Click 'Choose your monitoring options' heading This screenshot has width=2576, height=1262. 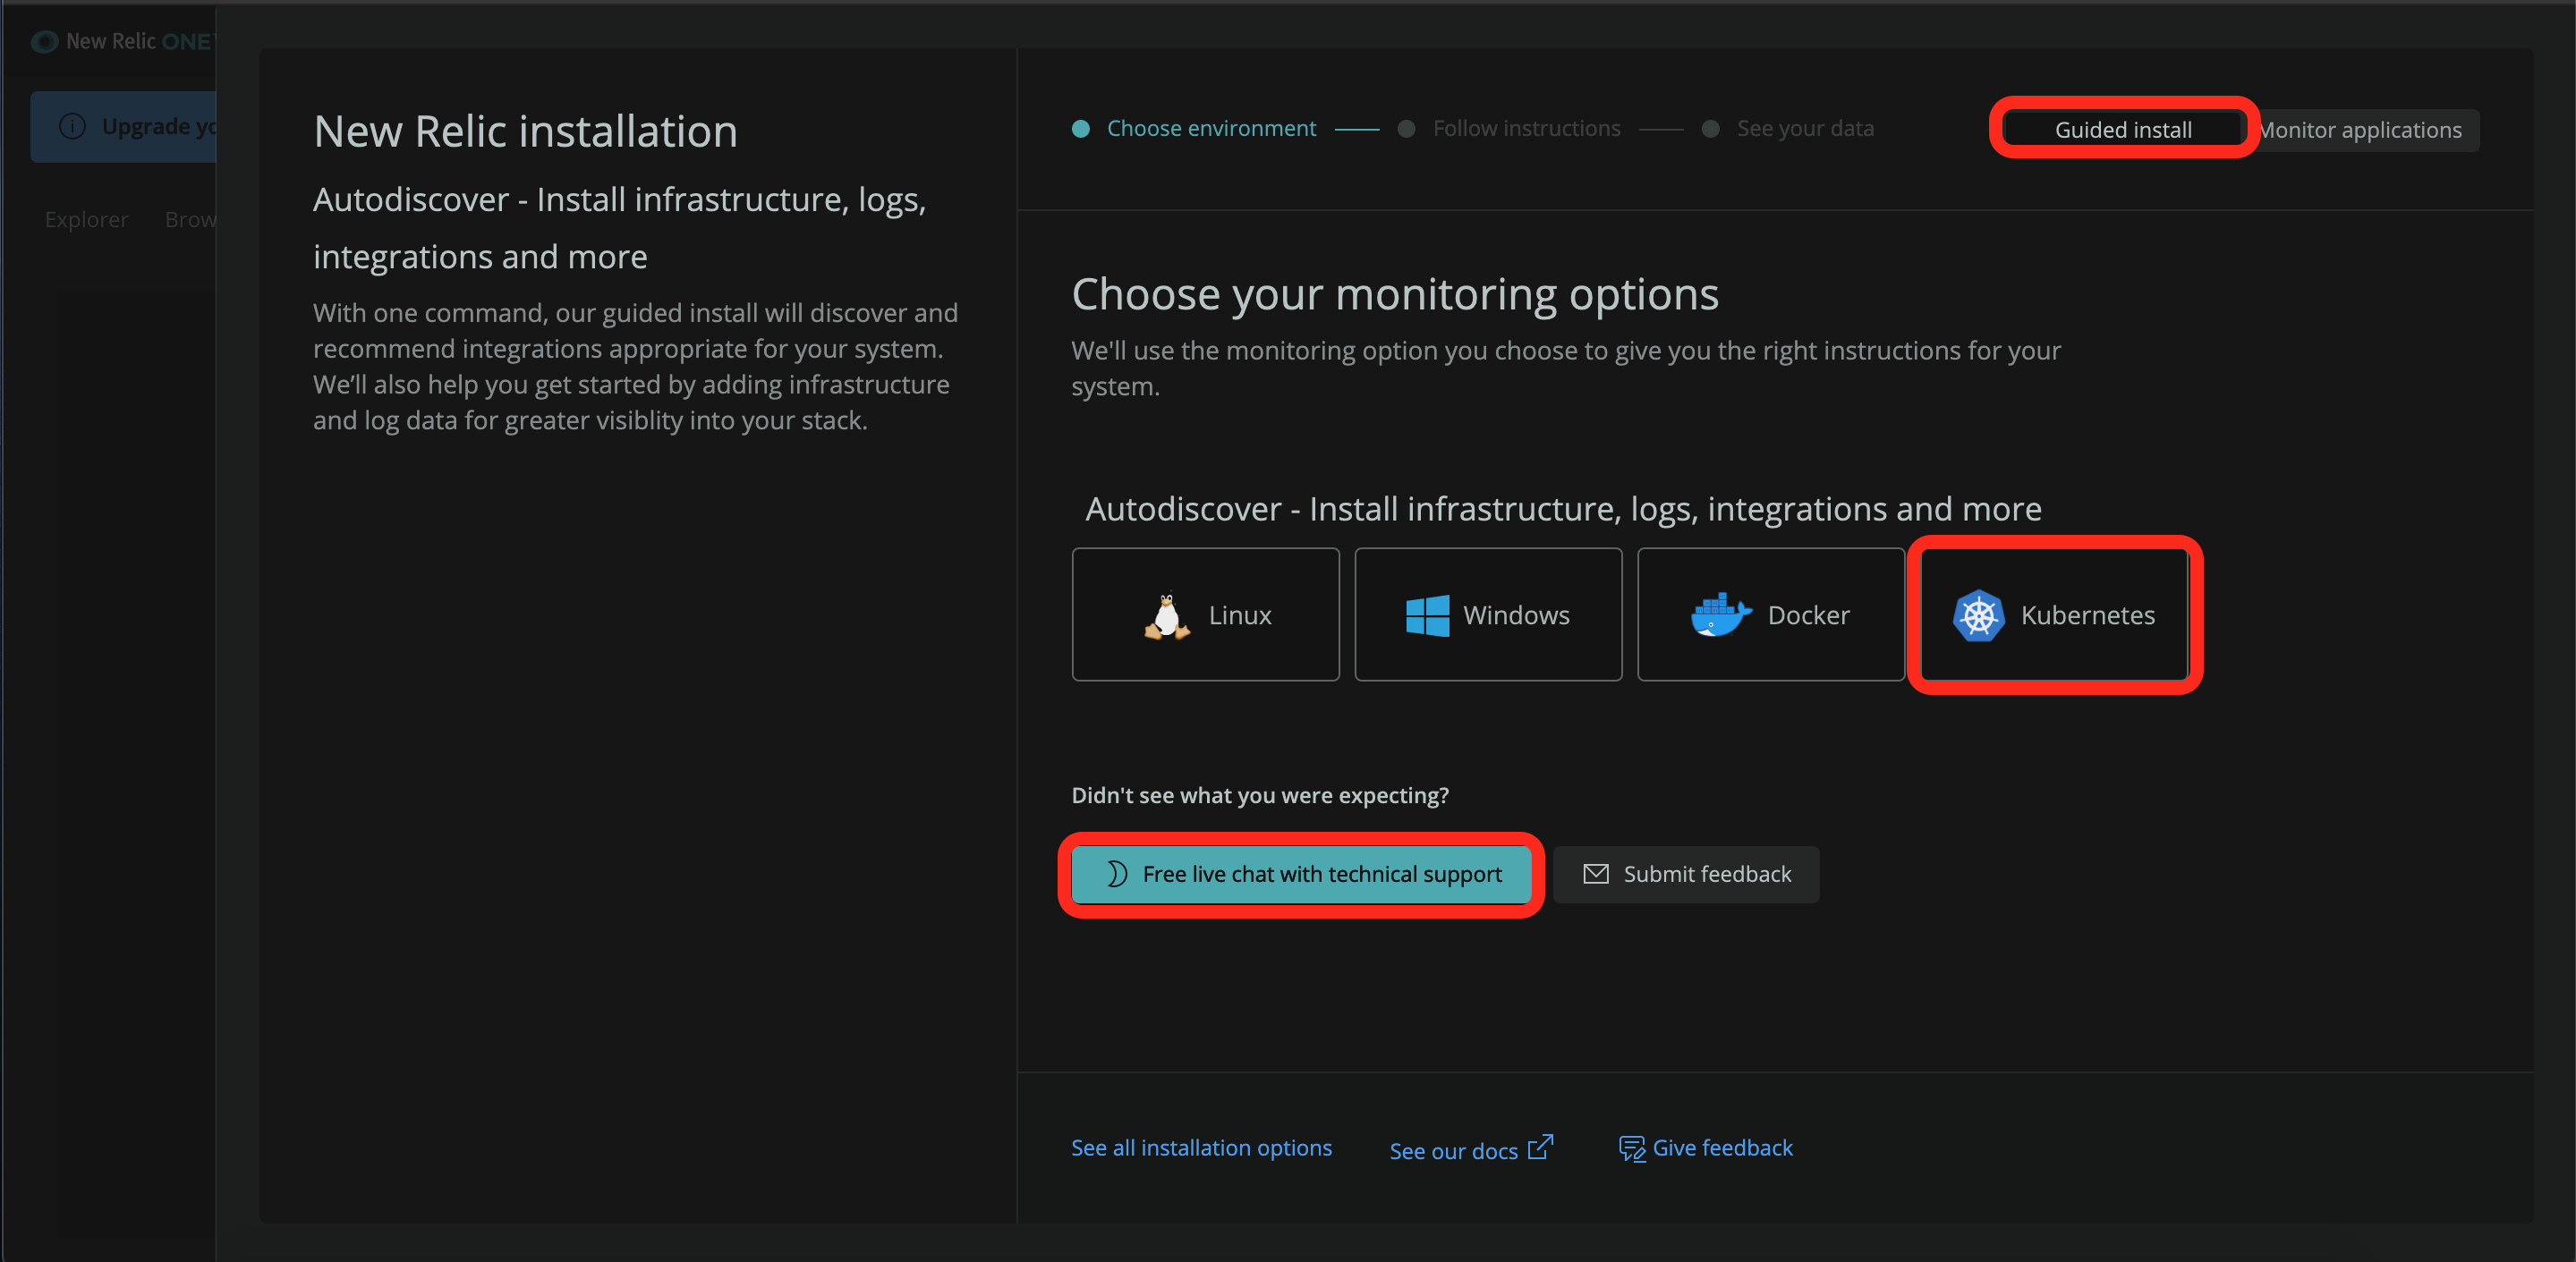1395,294
